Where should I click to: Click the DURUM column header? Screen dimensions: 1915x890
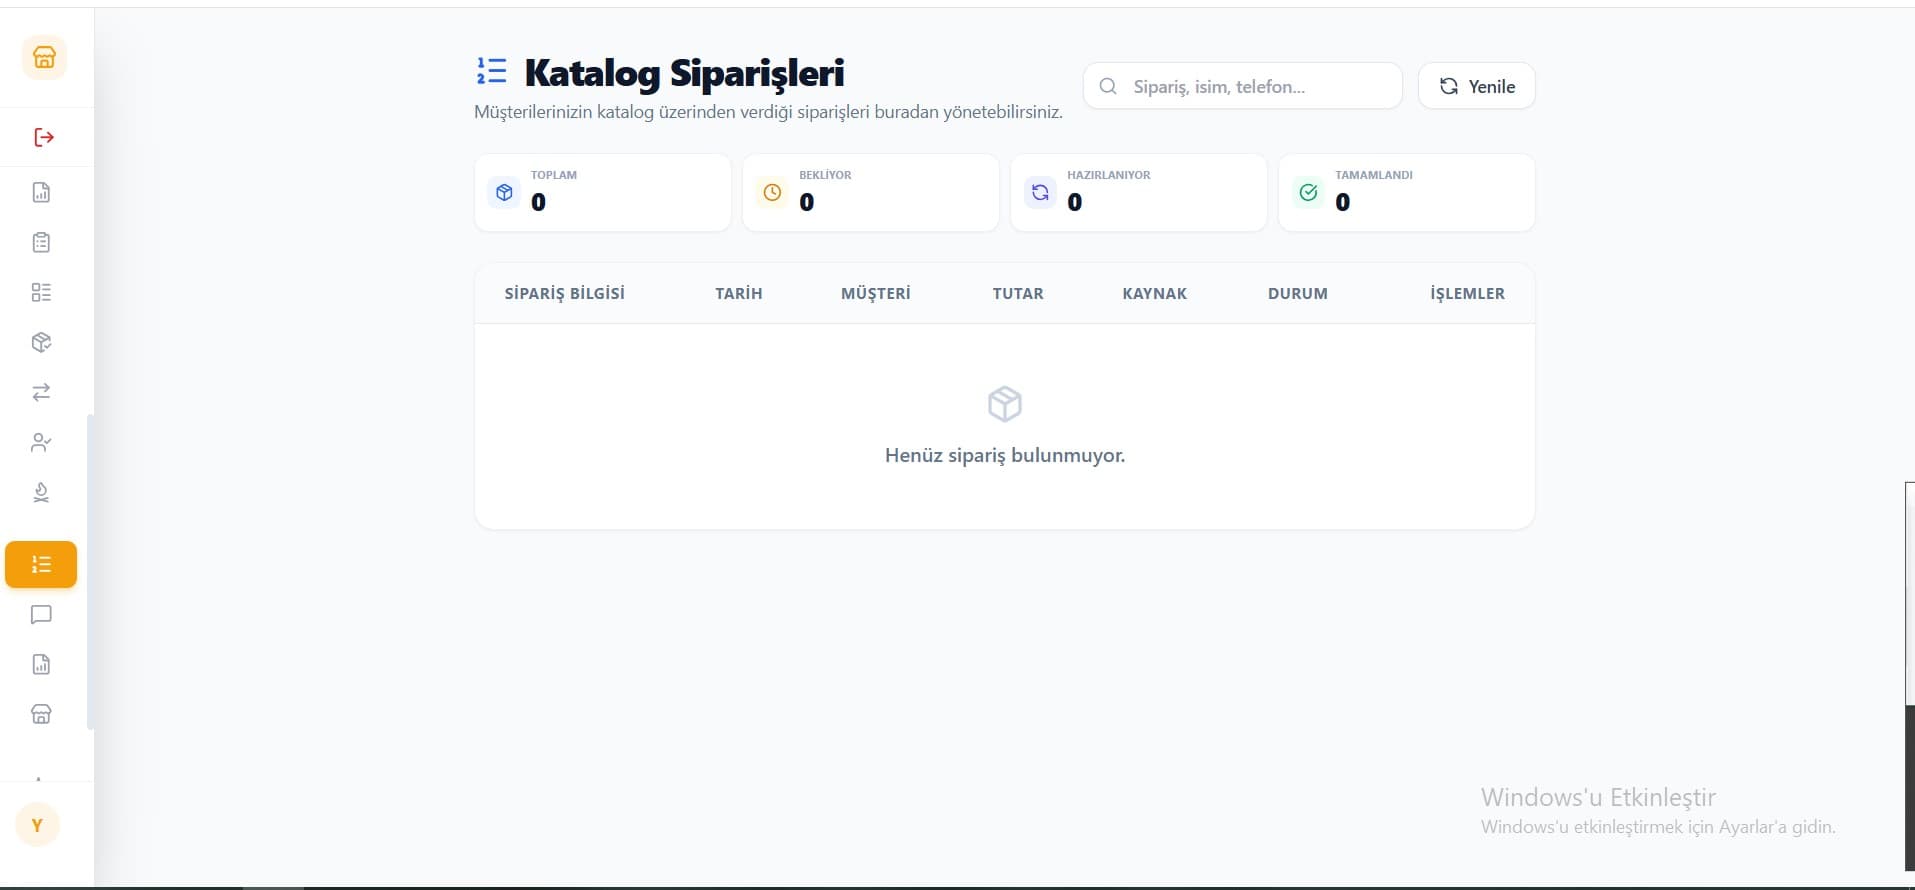pos(1298,293)
